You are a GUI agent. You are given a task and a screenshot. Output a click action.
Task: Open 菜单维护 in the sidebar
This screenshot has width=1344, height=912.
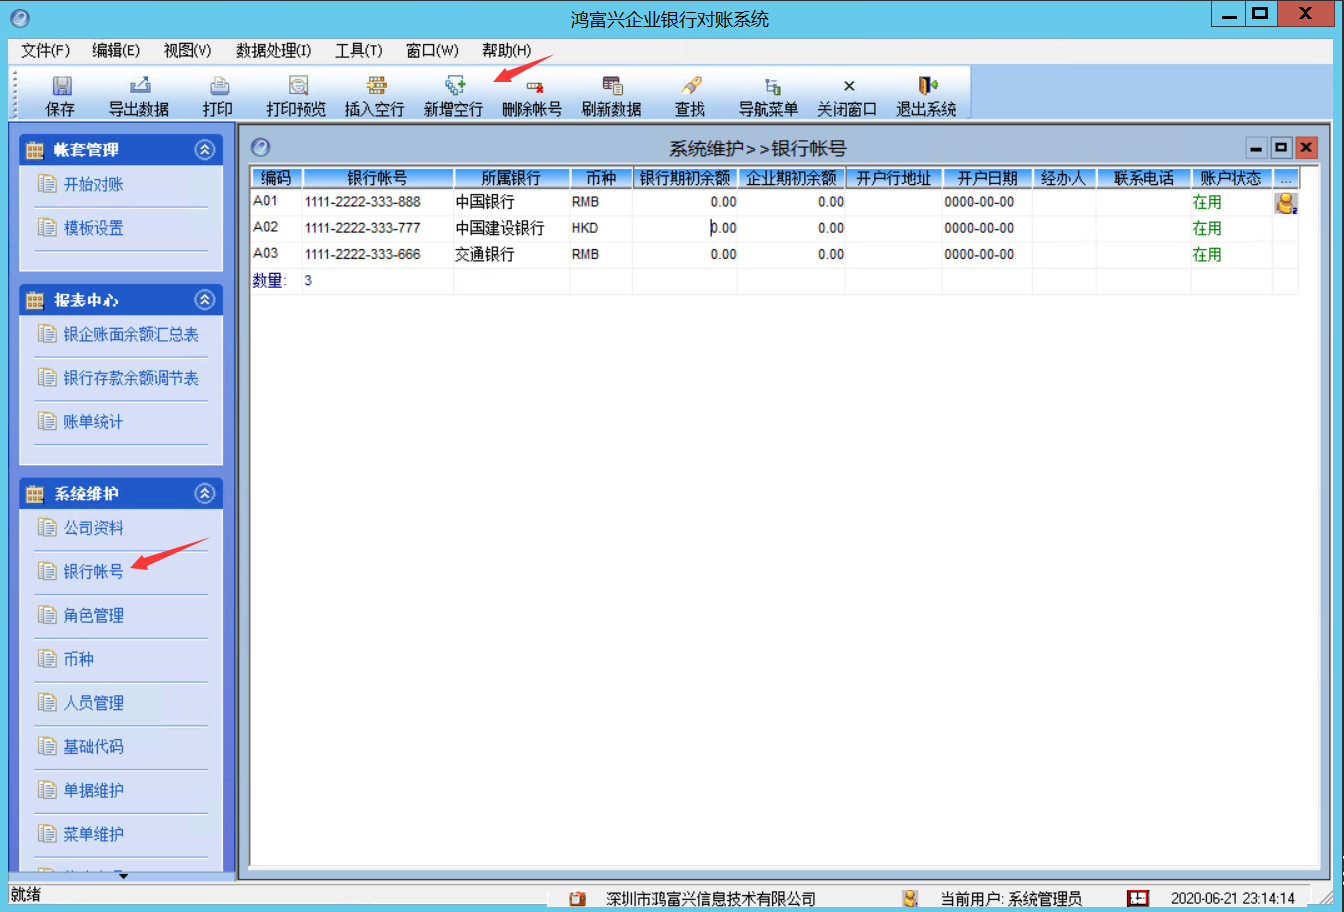tap(94, 834)
